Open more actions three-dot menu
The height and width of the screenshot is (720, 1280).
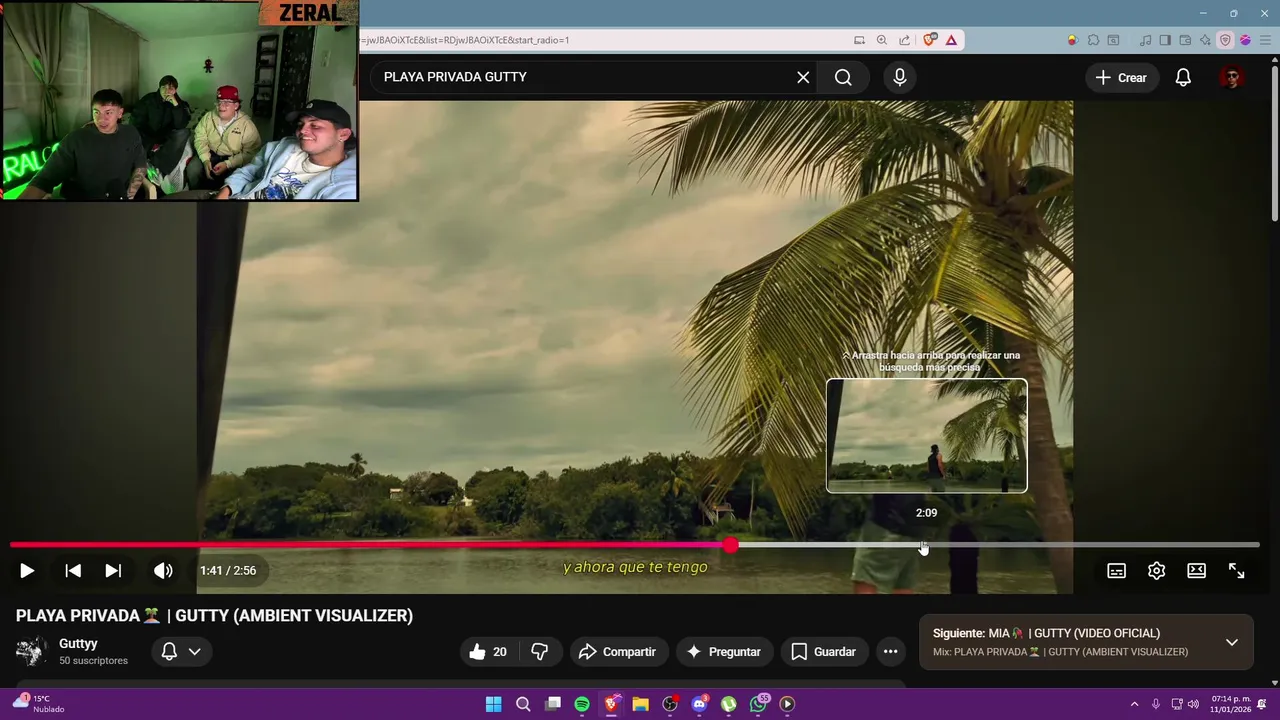coord(890,652)
